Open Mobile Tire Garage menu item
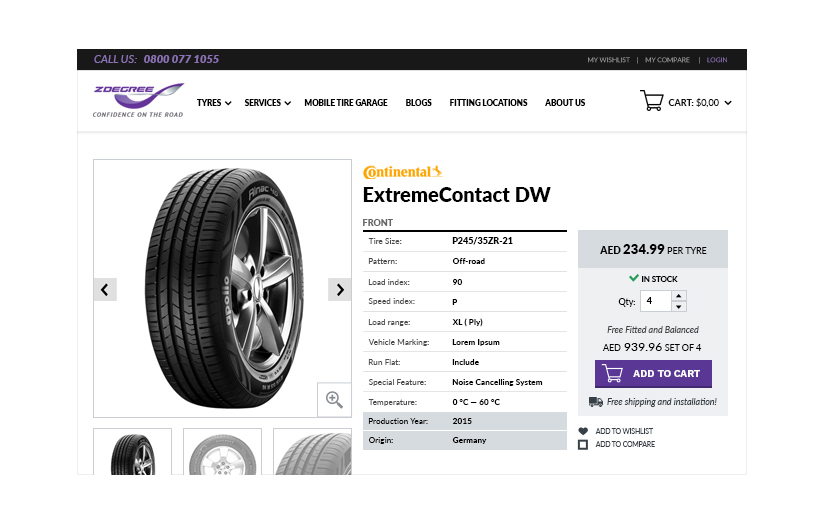Screen dimensions: 825x525 (346, 103)
